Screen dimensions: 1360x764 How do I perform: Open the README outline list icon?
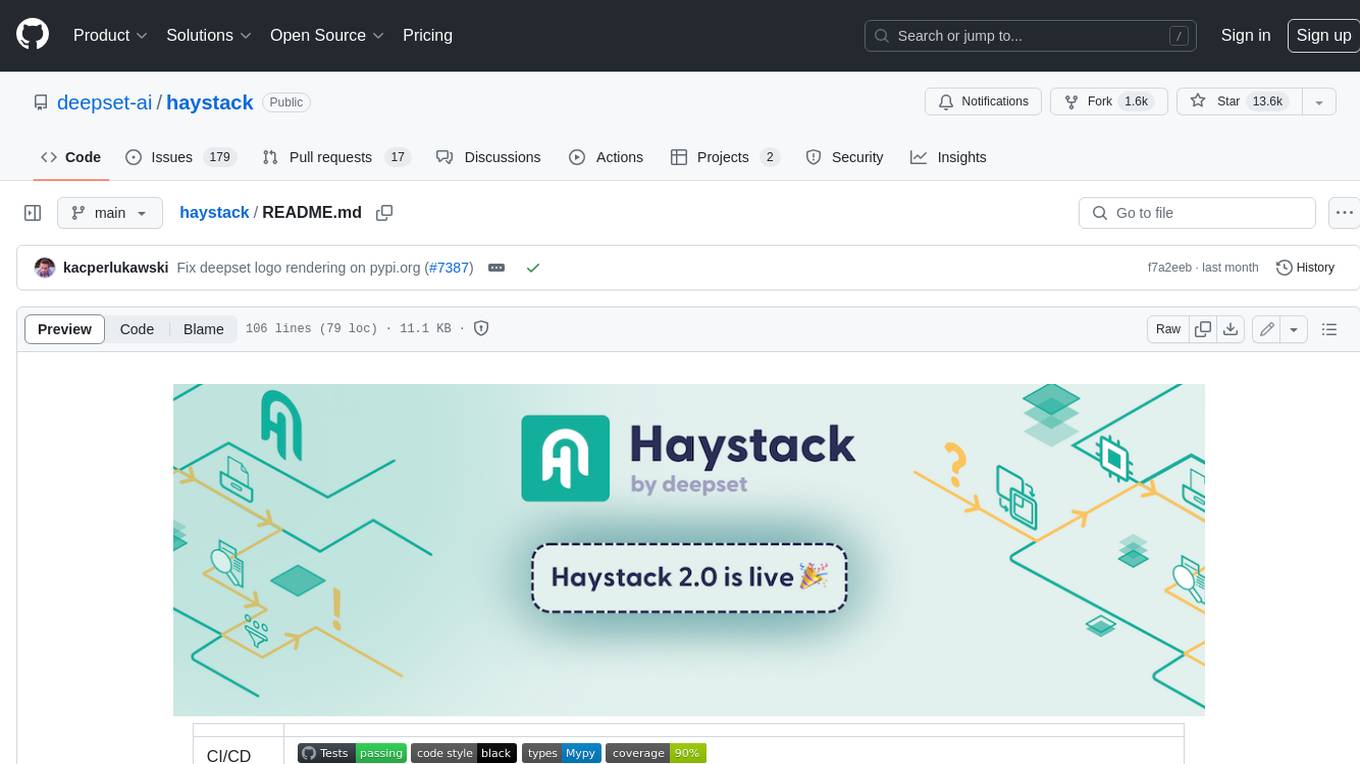point(1329,329)
